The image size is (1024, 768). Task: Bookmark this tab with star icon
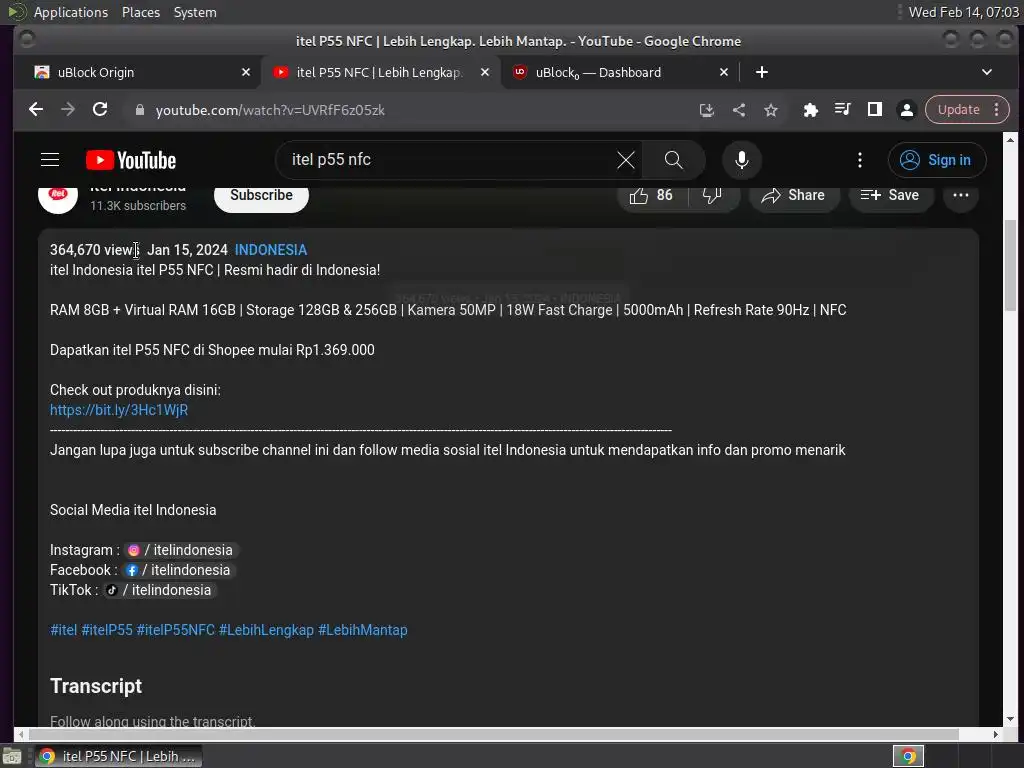click(x=771, y=110)
